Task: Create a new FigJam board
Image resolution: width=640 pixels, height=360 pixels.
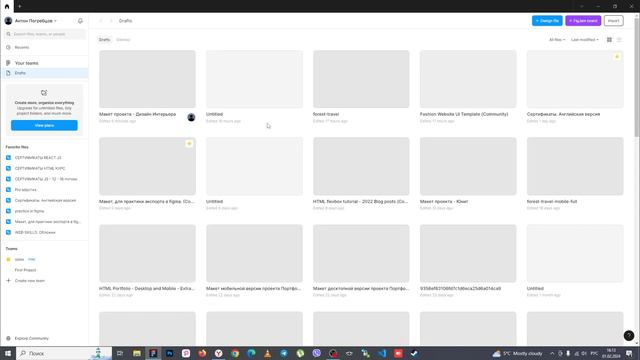Action: [x=583, y=21]
